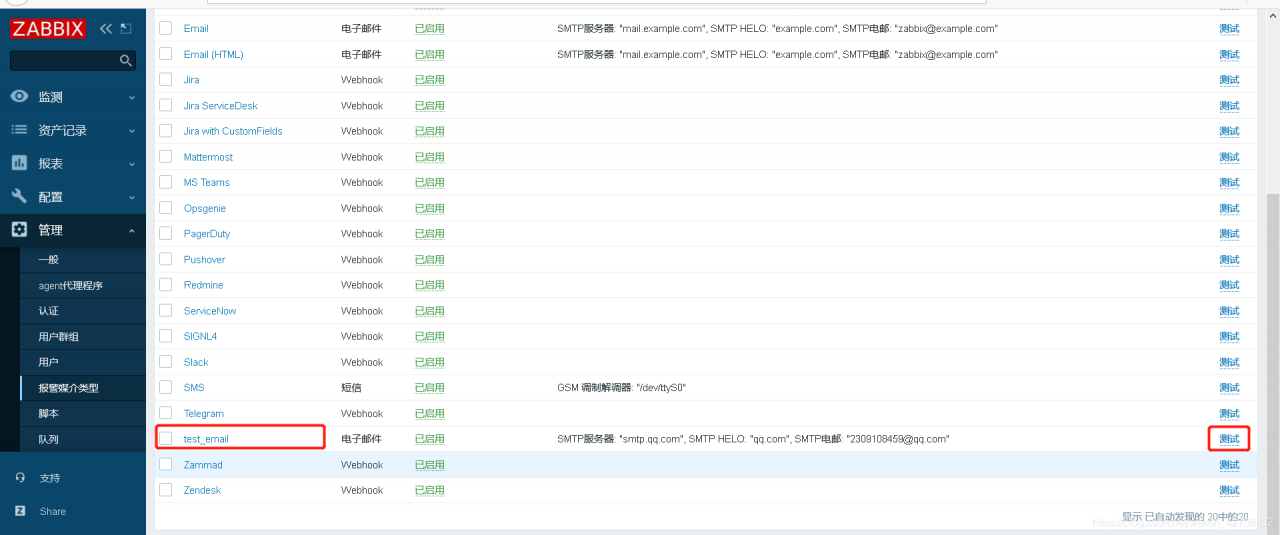This screenshot has height=535, width=1280.
Task: Expand the 配置 menu chevron
Action: pos(132,197)
